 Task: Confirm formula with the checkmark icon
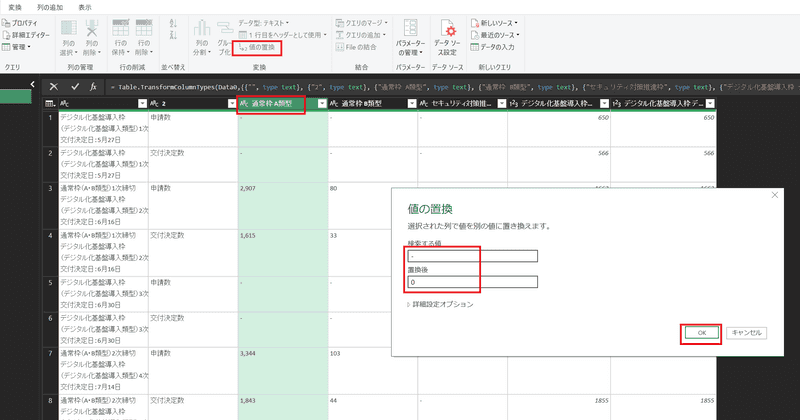click(x=74, y=87)
